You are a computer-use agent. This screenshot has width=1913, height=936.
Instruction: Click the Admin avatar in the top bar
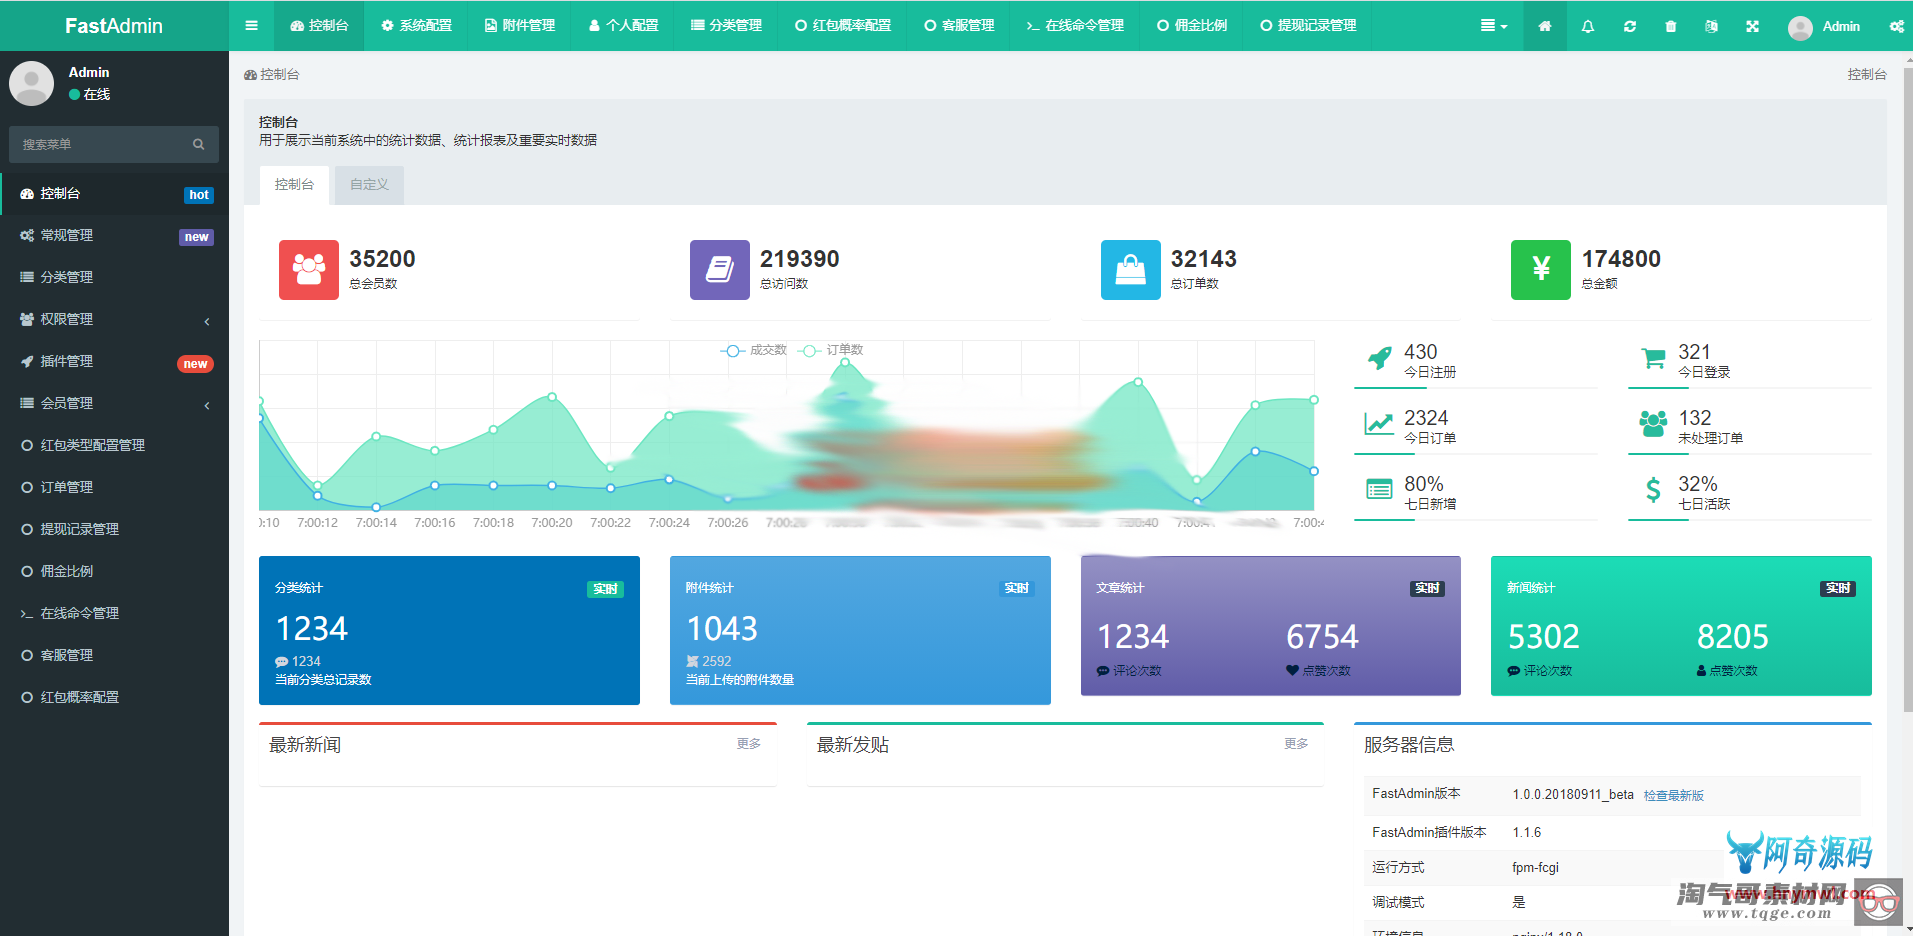point(1800,27)
